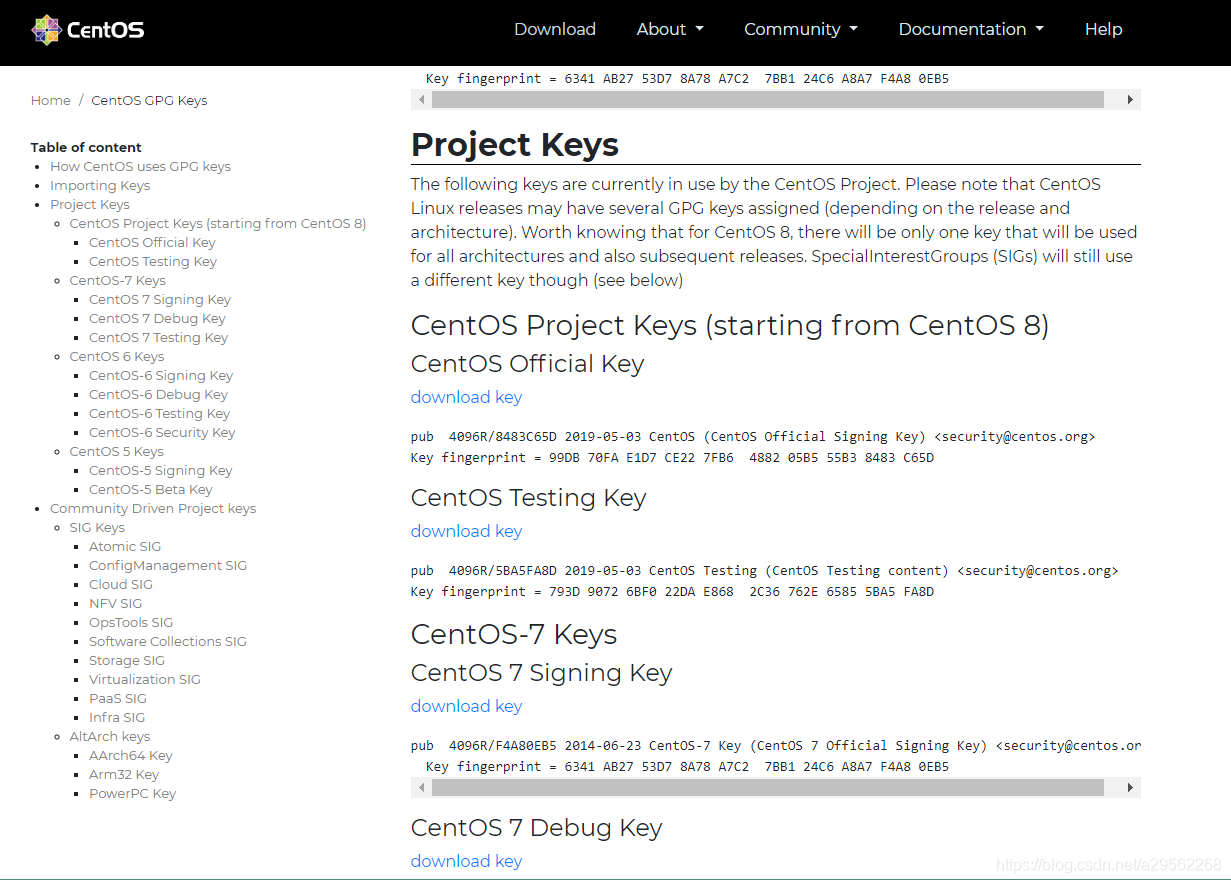
Task: Click fingerprint line ending 5BA5 FA8D
Action: pos(672,592)
